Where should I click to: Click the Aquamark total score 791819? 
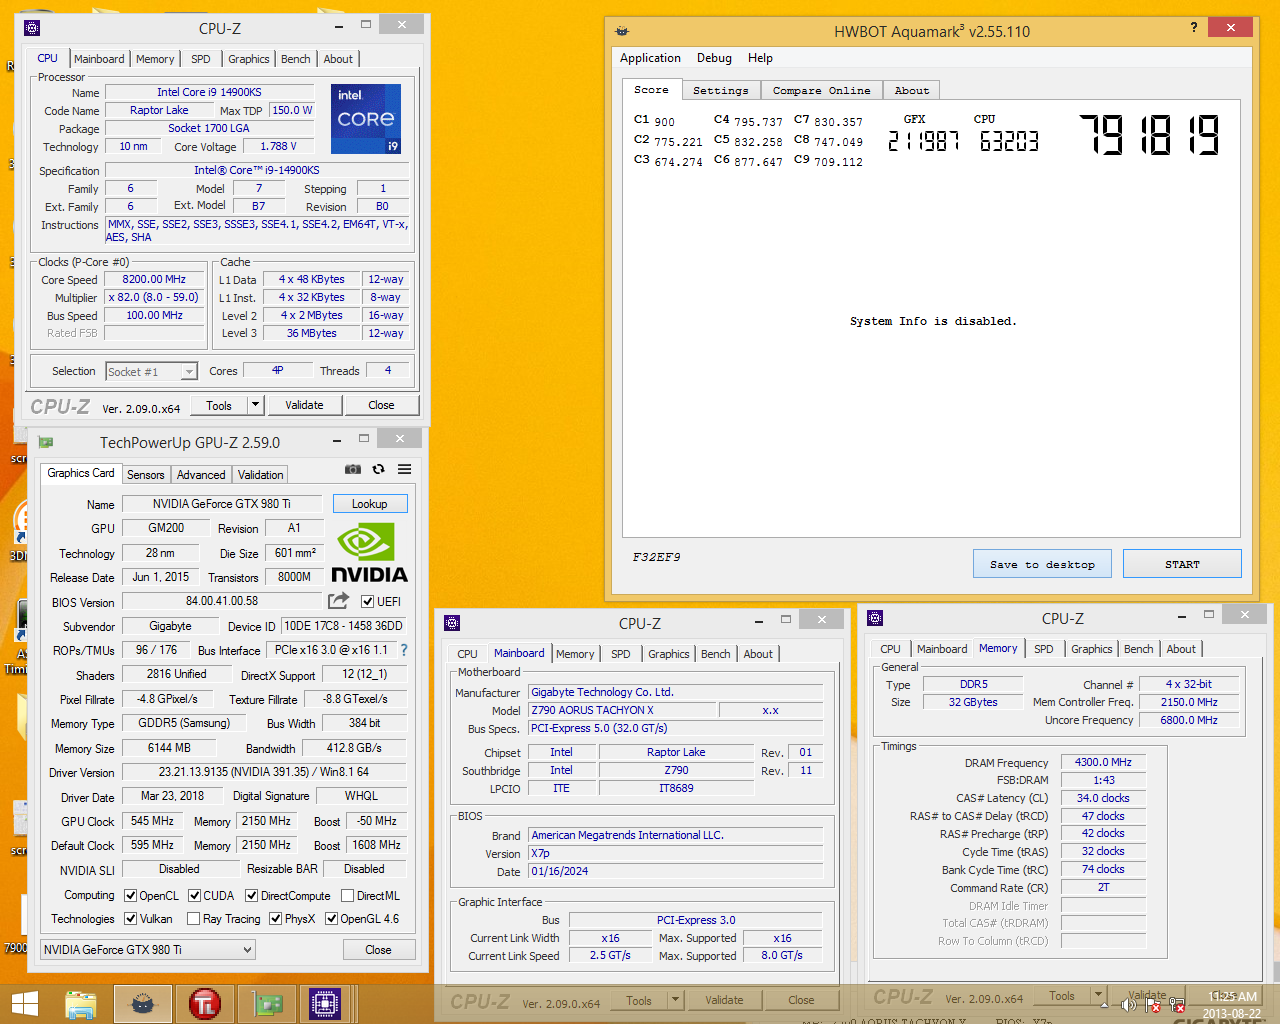point(1149,134)
